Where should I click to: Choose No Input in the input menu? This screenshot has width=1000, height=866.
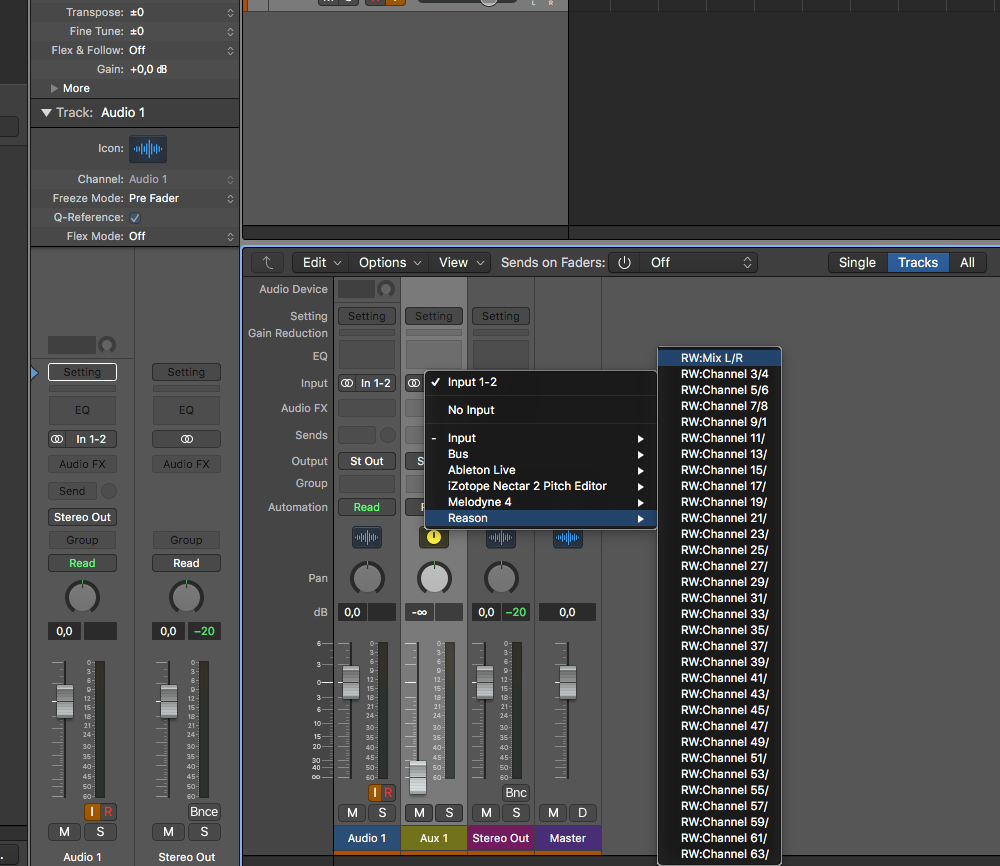[471, 410]
